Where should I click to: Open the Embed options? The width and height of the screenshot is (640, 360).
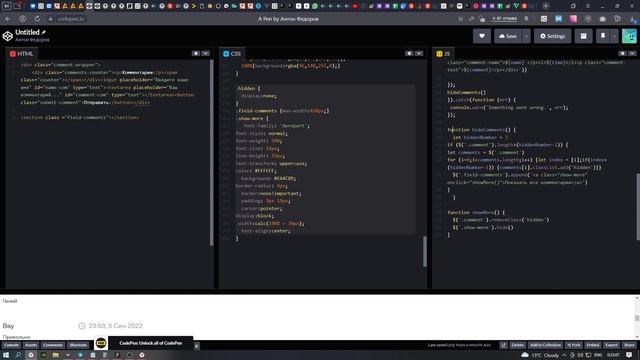click(593, 345)
